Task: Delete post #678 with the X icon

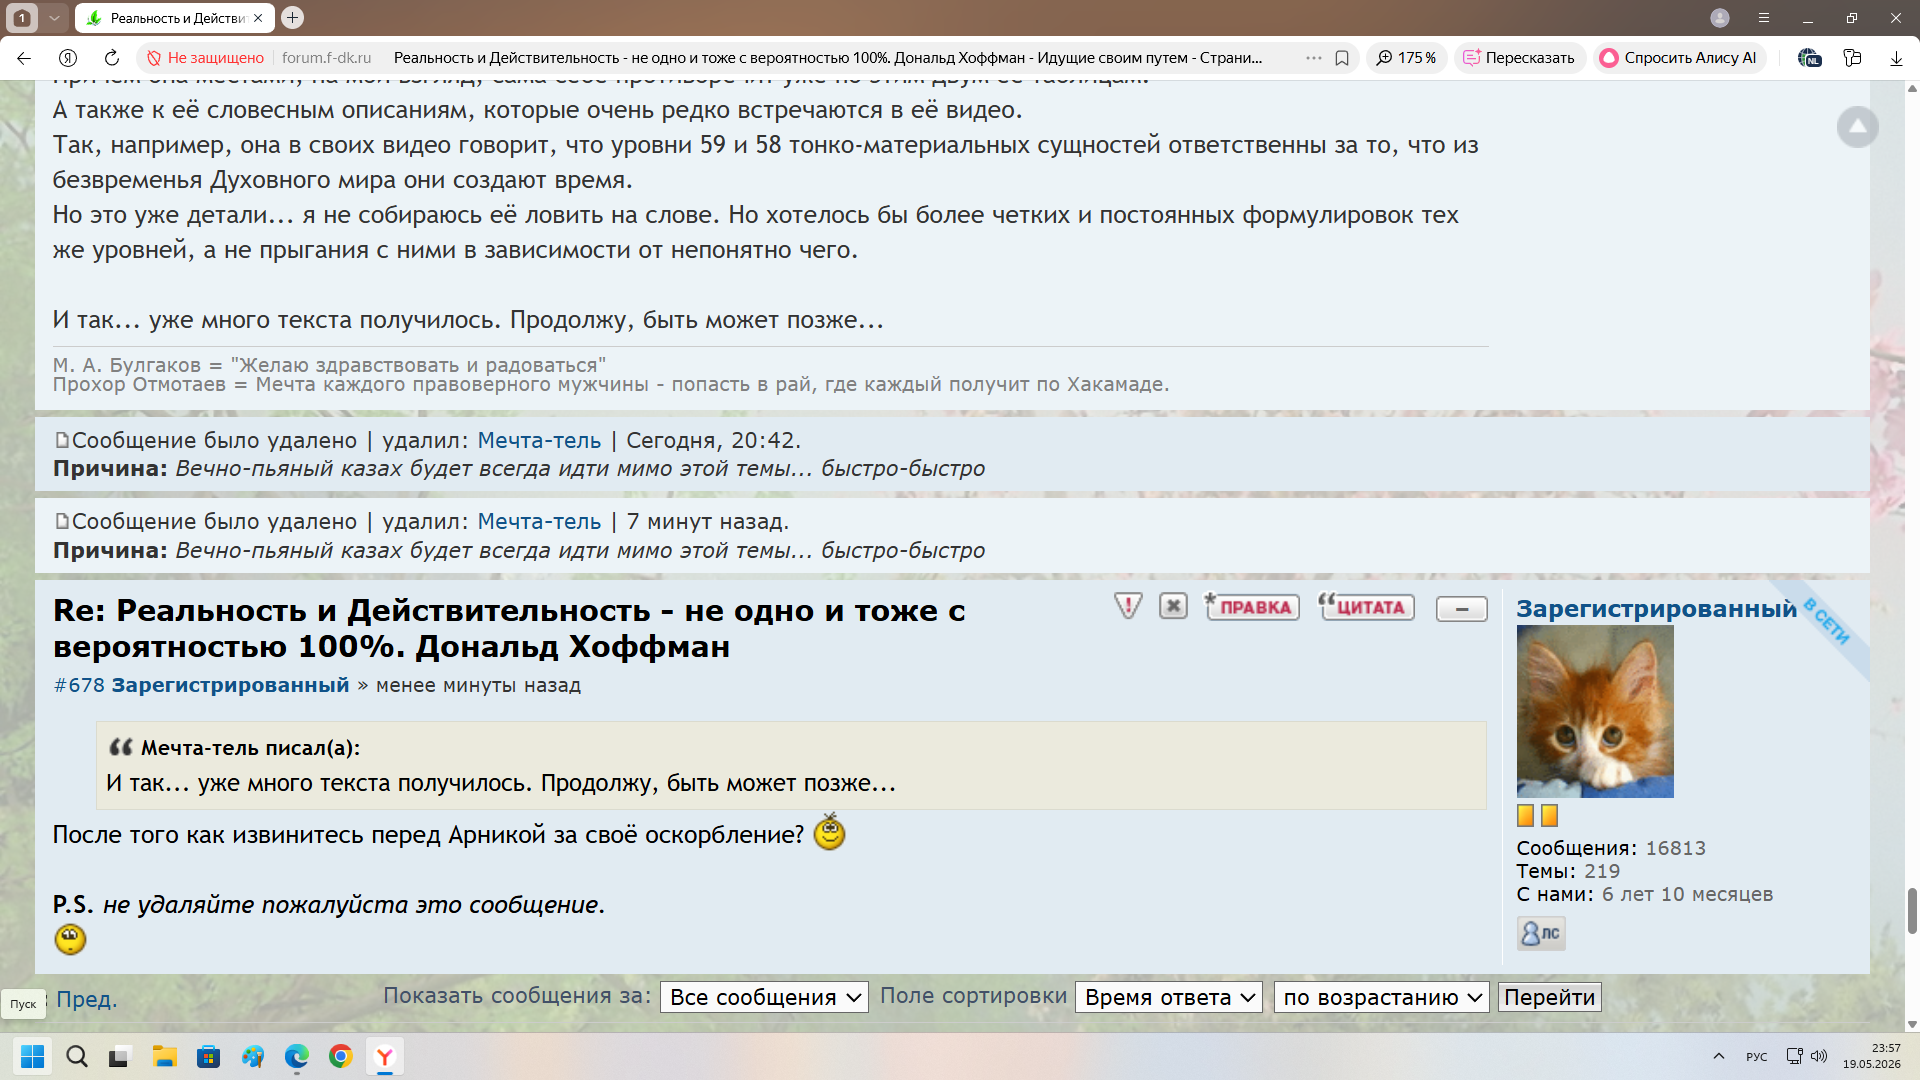Action: pos(1173,606)
